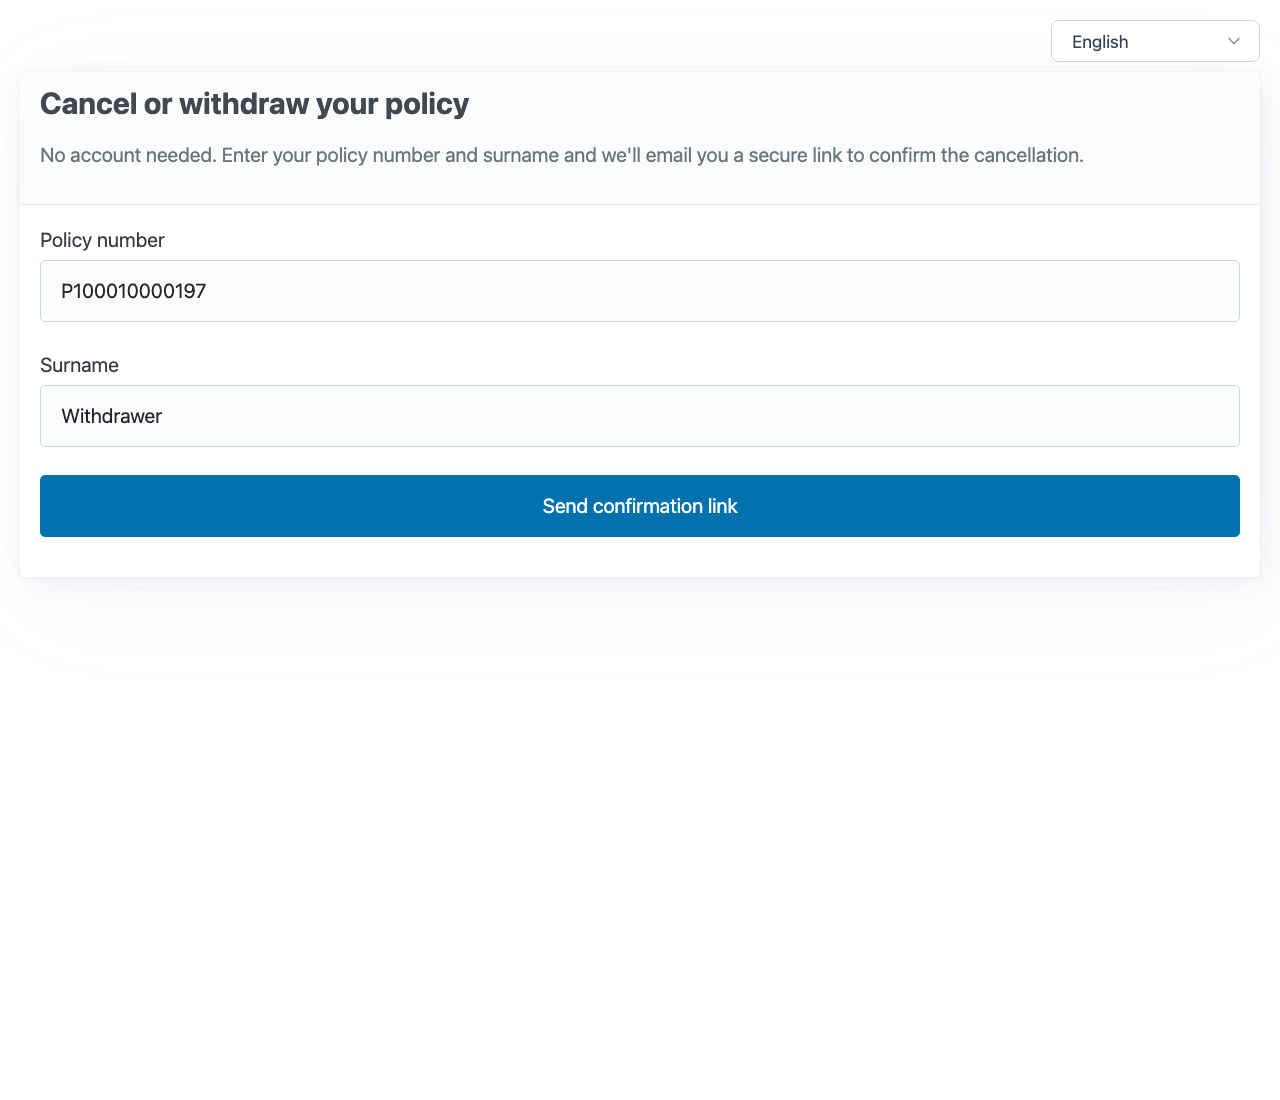Click the "Cancel or withdraw your policy" heading

[x=254, y=104]
